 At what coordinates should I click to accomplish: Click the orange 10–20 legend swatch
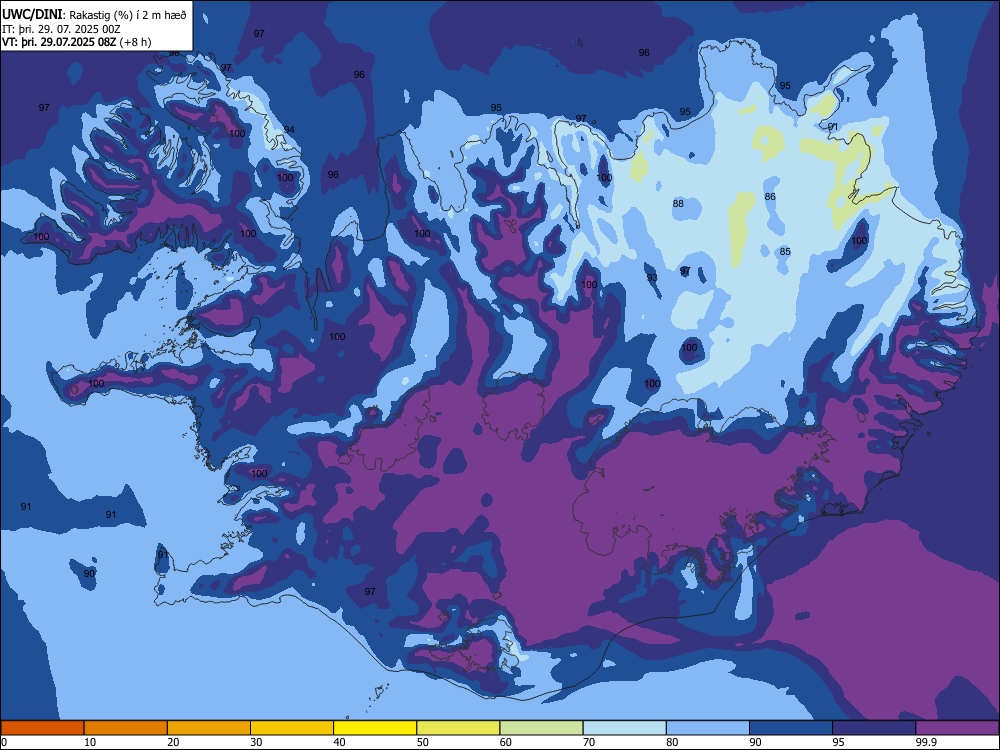[126, 728]
